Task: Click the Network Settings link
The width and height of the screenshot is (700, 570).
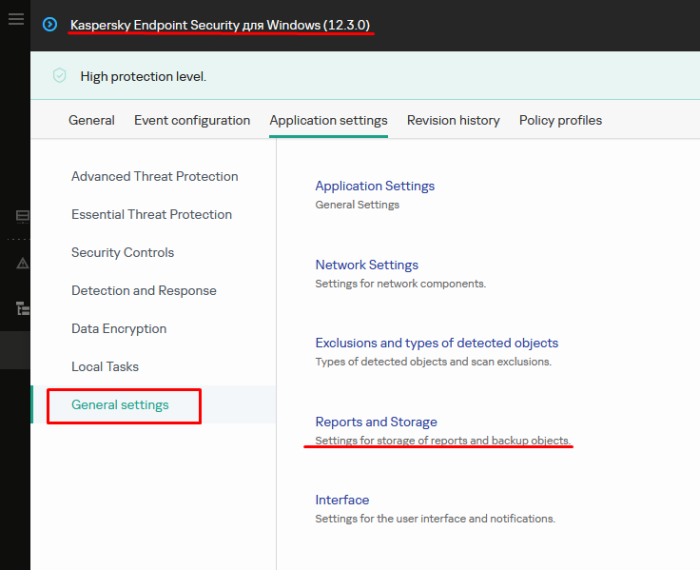Action: point(366,265)
